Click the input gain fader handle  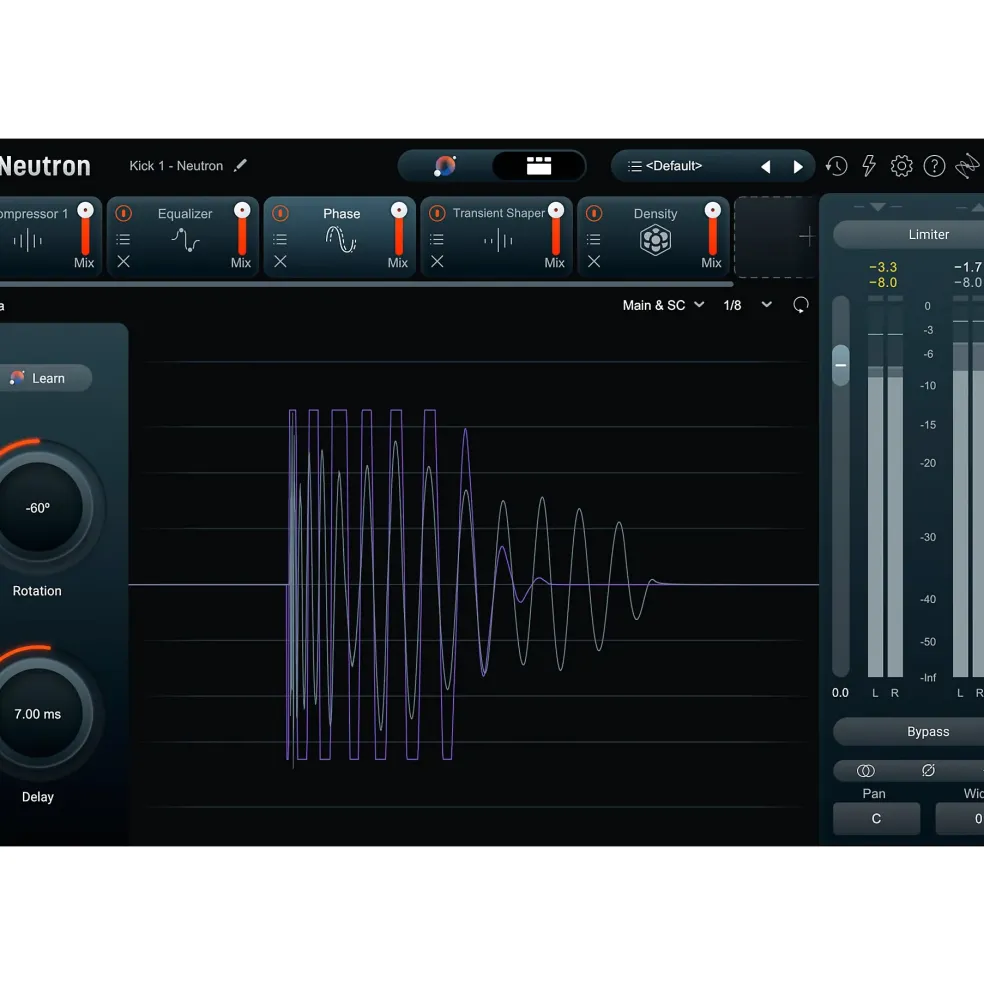point(841,365)
